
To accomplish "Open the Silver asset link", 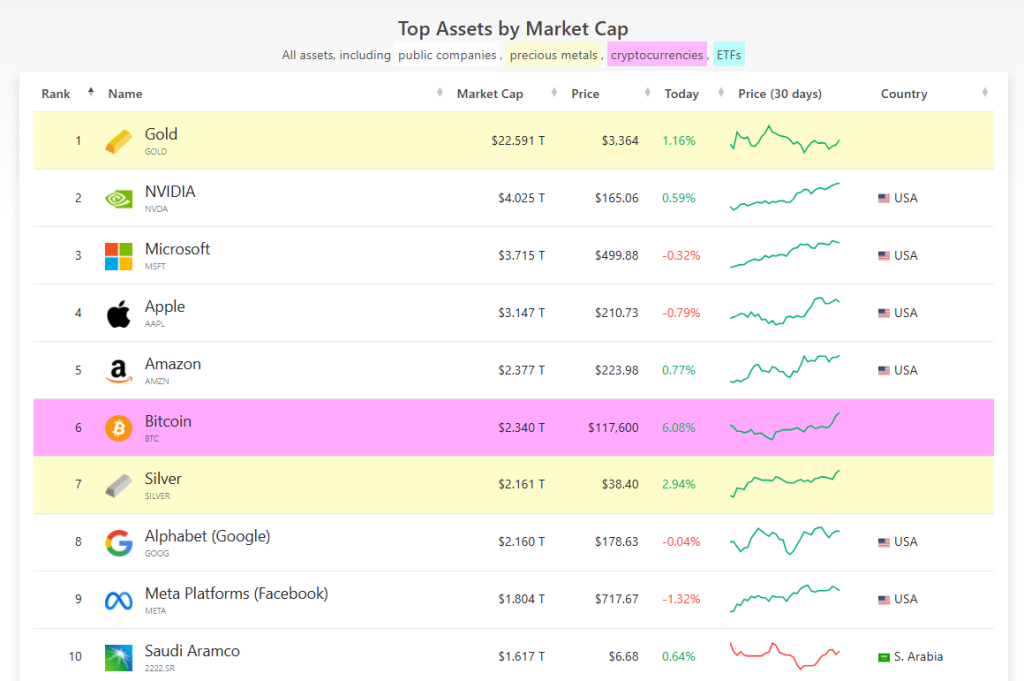I will 163,479.
